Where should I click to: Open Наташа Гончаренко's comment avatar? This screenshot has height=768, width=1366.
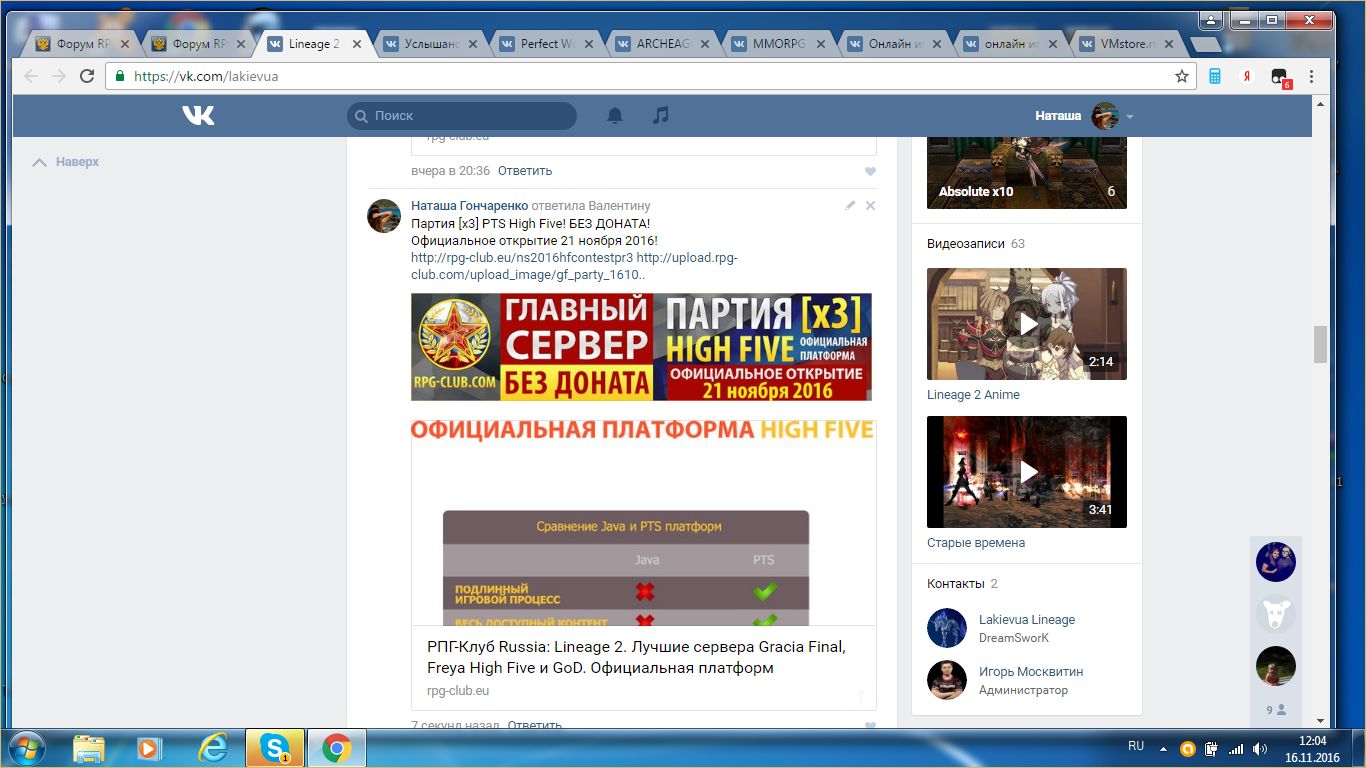384,216
